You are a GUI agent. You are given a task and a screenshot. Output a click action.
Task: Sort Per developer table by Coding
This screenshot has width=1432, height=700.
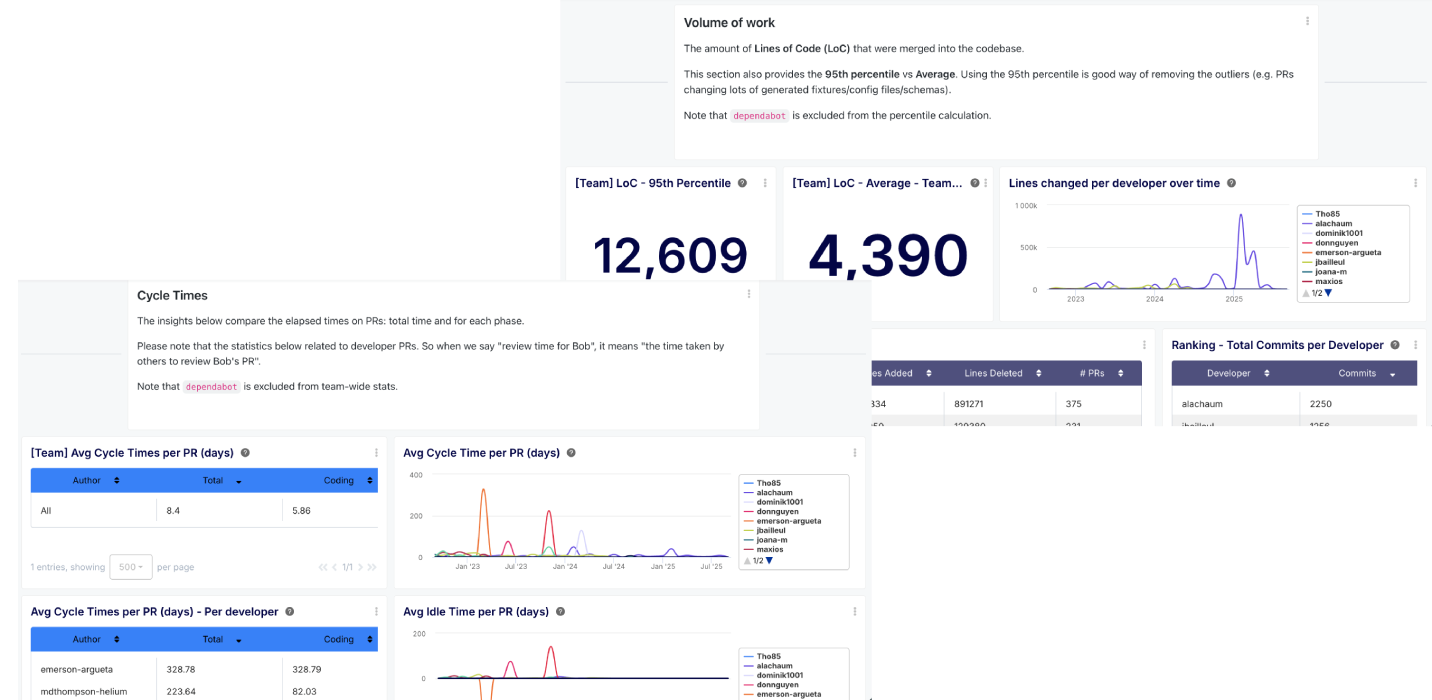click(331, 640)
